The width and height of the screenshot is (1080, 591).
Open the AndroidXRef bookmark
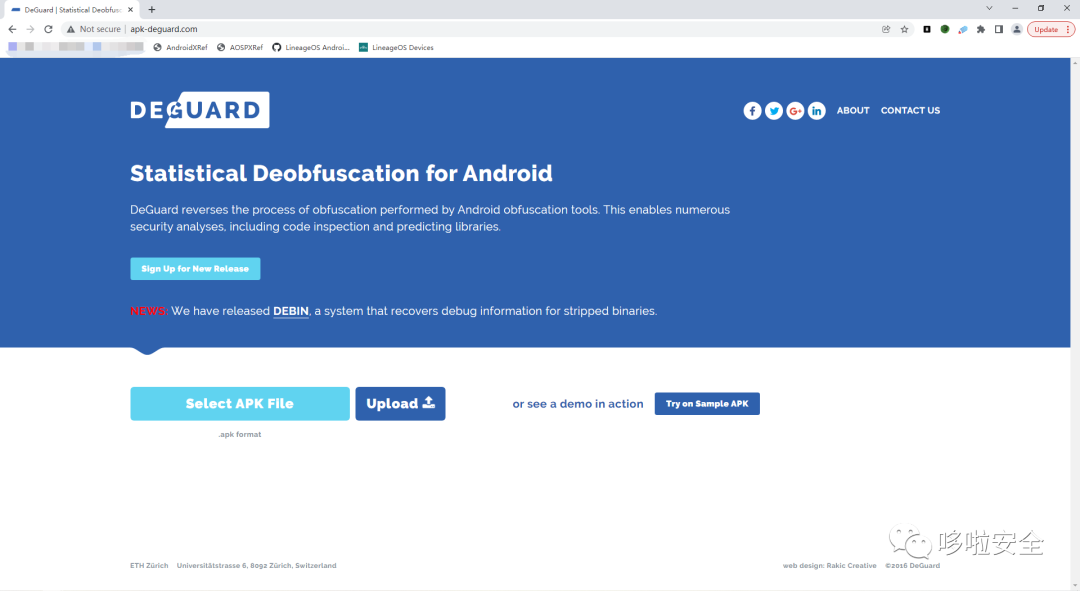click(180, 48)
